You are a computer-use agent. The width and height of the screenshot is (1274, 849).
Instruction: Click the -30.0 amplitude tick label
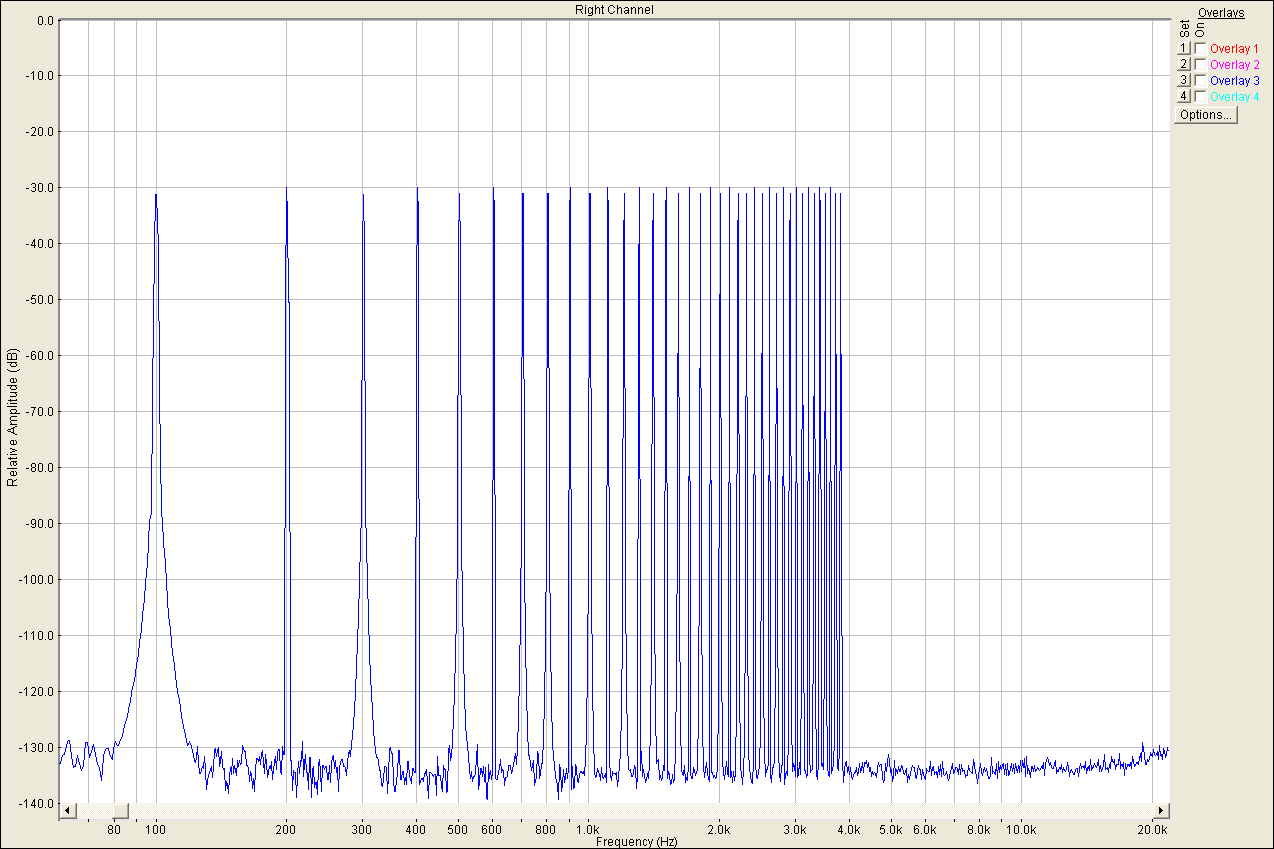click(37, 188)
